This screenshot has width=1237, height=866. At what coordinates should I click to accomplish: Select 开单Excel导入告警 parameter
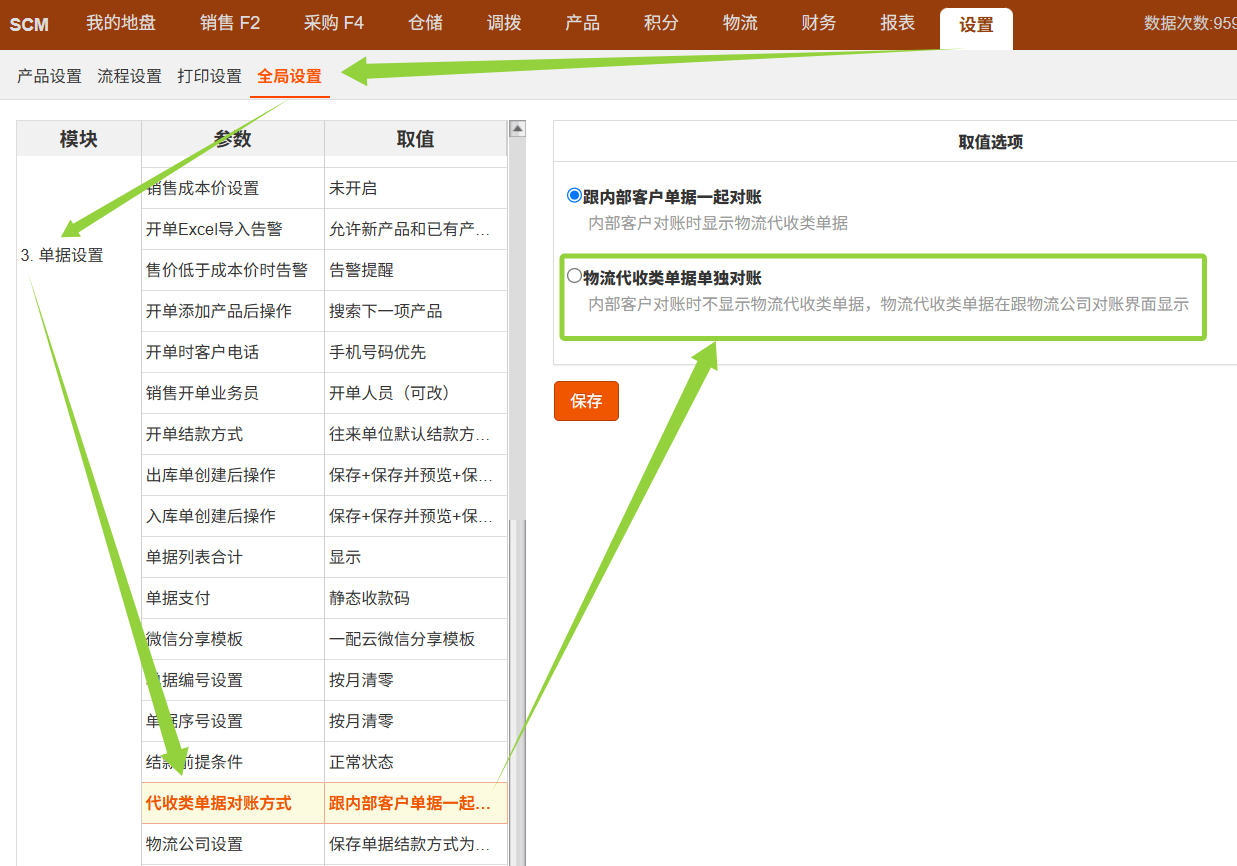pyautogui.click(x=214, y=229)
